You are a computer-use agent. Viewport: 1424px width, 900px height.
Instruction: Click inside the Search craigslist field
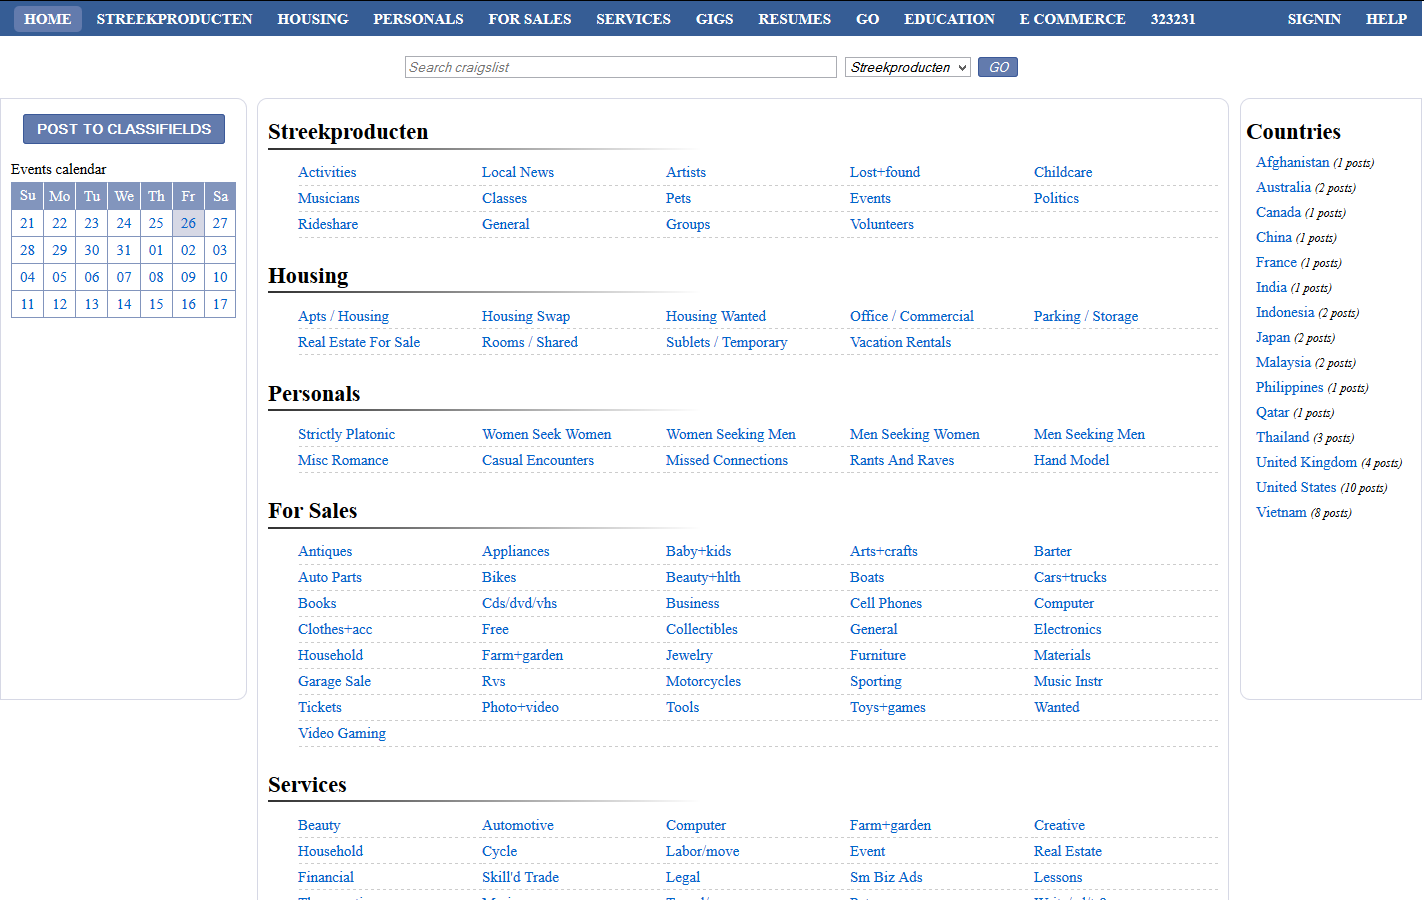(x=620, y=67)
